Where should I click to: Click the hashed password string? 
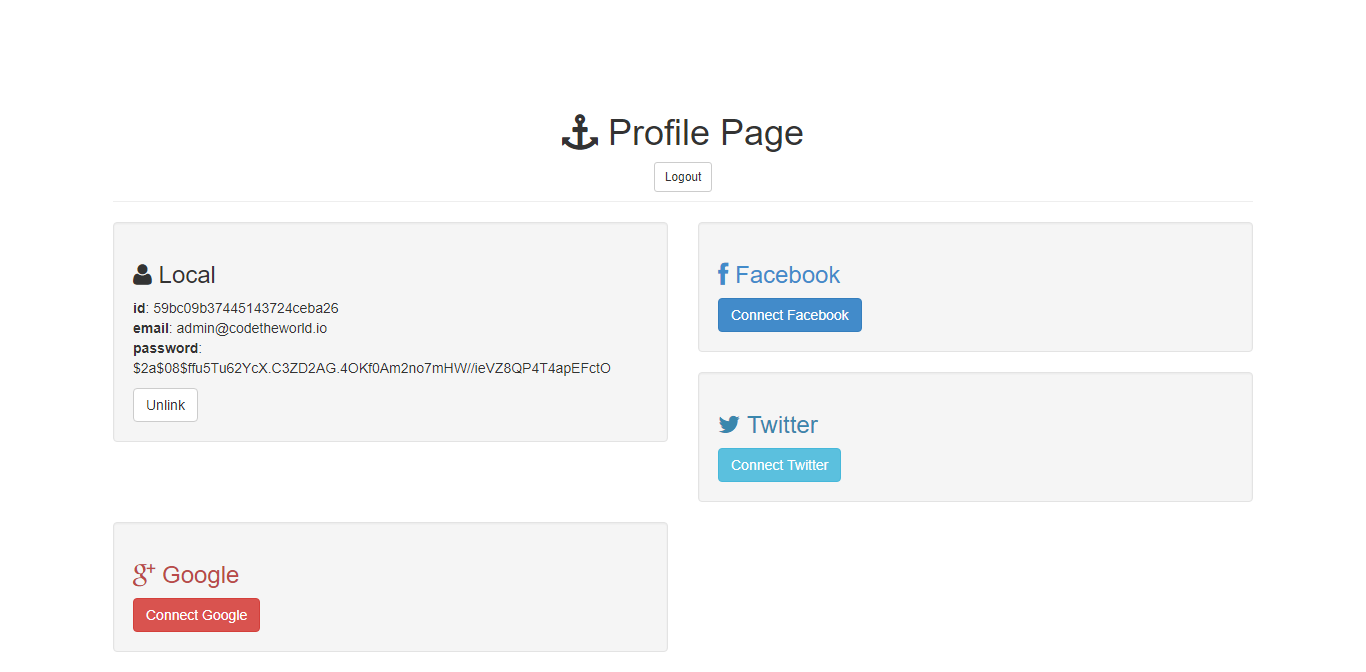pos(372,368)
